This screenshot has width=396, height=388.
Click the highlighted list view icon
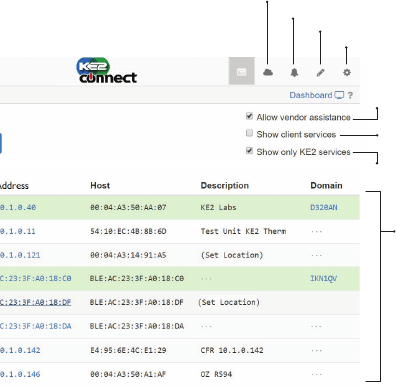(242, 71)
